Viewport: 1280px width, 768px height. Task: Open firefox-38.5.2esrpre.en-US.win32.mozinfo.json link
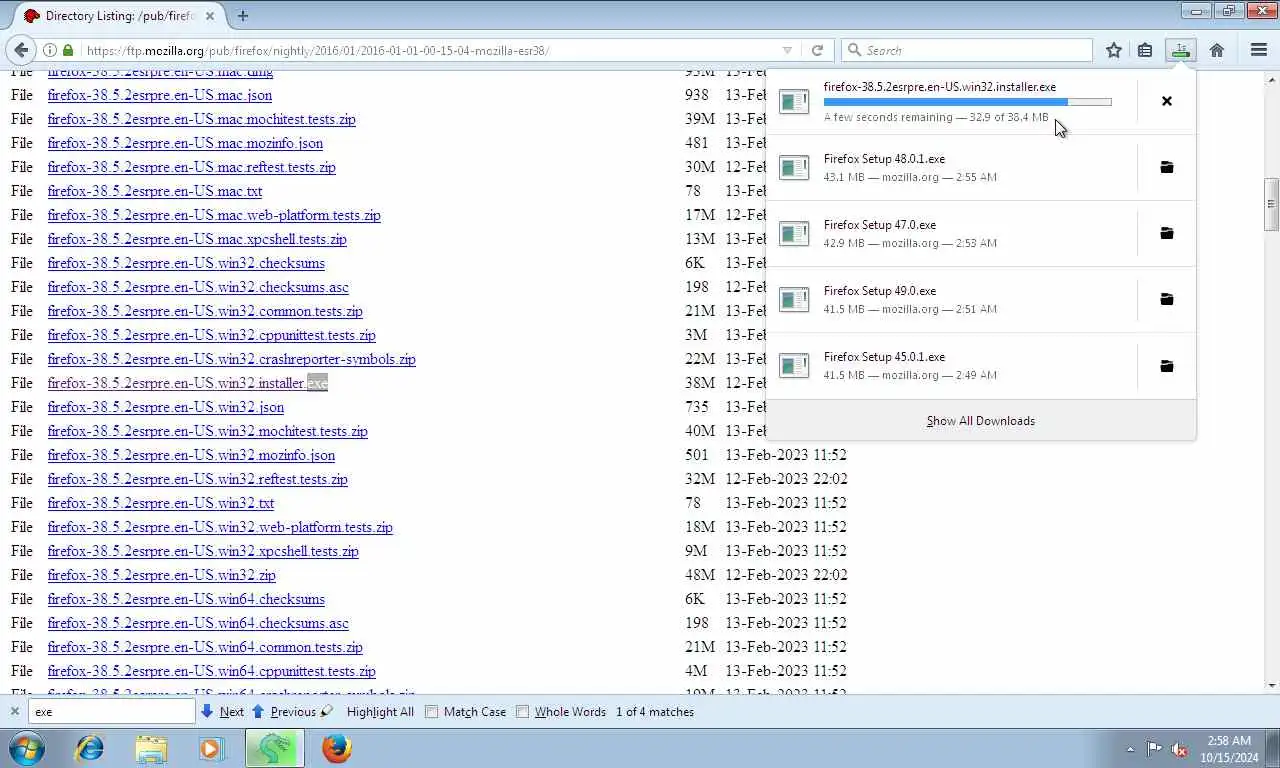[x=192, y=455]
